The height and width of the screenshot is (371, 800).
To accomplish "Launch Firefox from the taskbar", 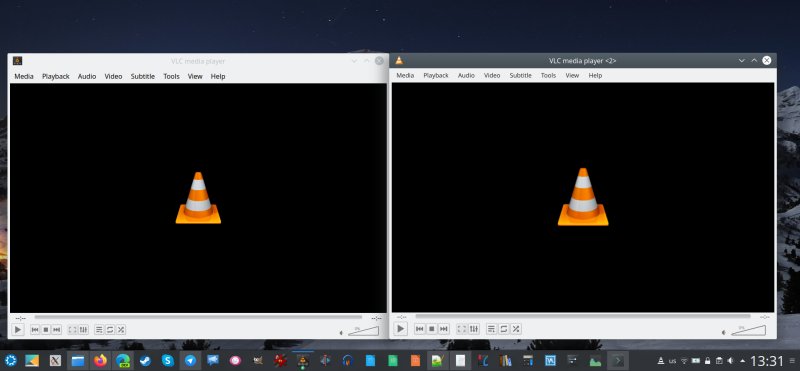I will [101, 361].
